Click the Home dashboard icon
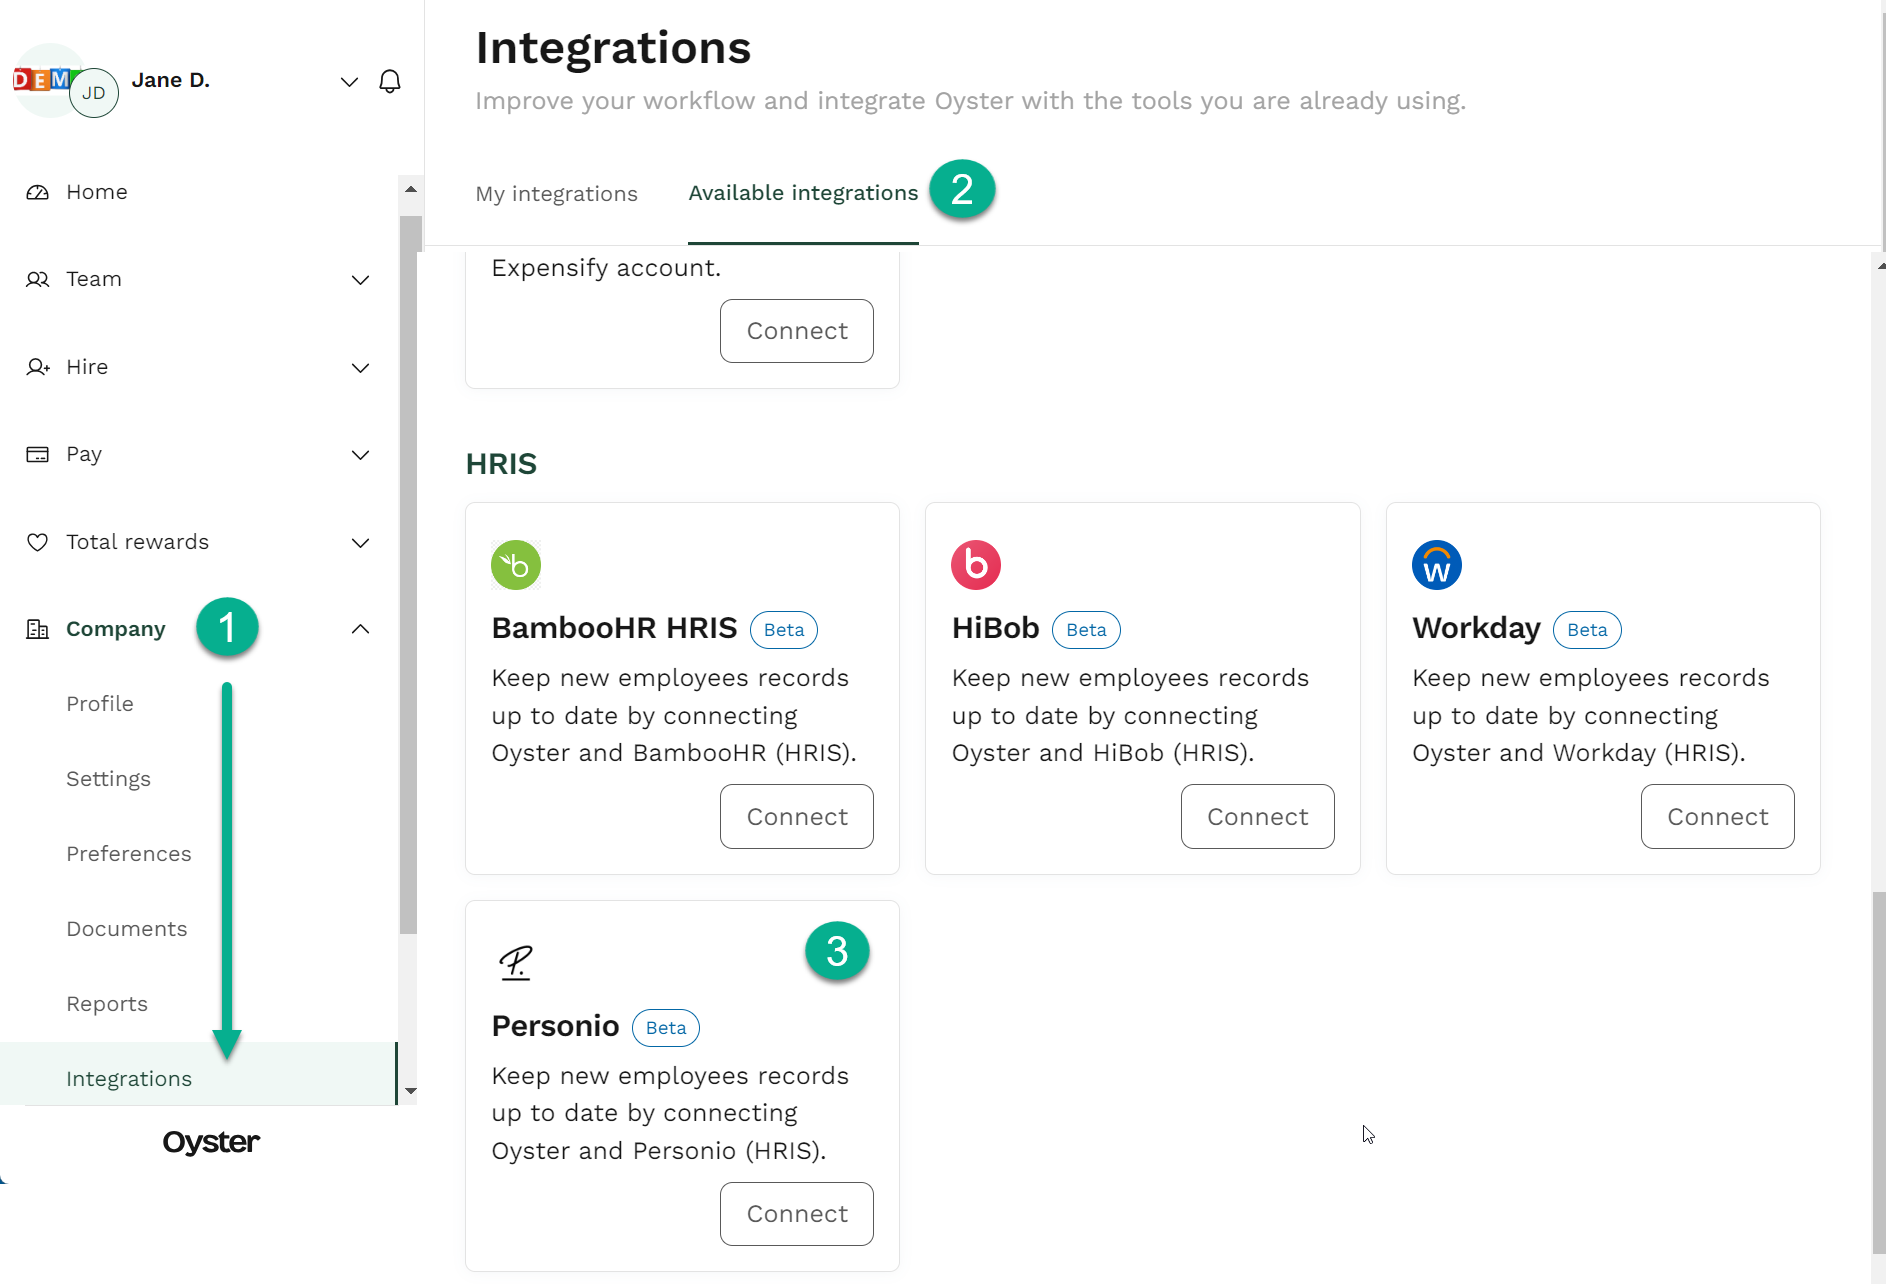Image resolution: width=1886 pixels, height=1284 pixels. pos(37,192)
